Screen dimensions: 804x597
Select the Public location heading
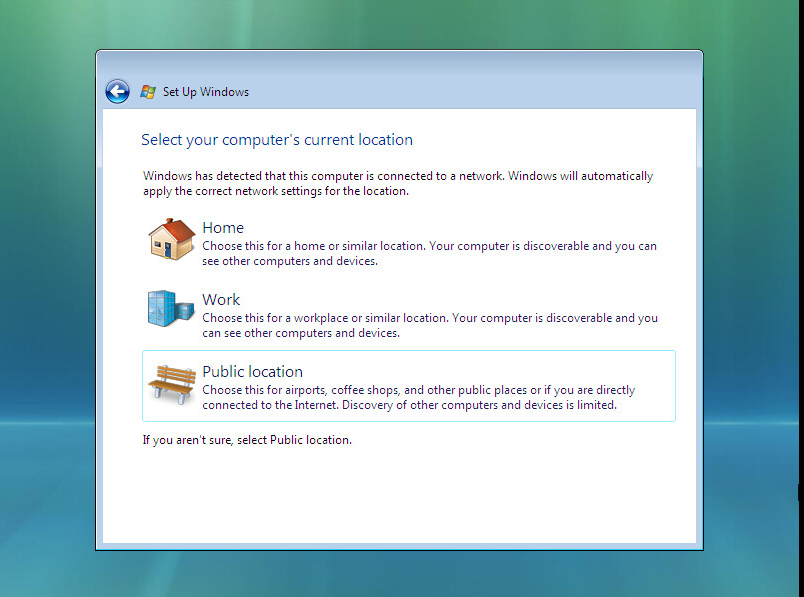point(252,371)
